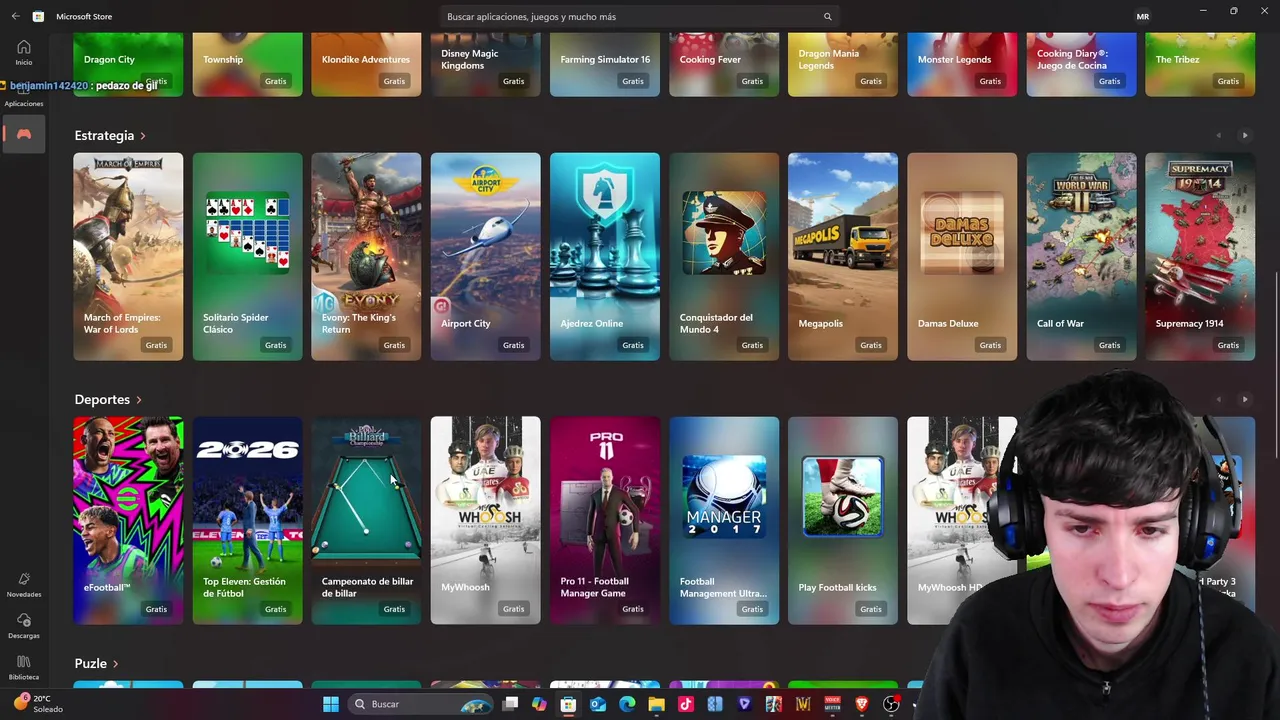Open Evony: The King's Return card
The height and width of the screenshot is (720, 1280).
(366, 256)
